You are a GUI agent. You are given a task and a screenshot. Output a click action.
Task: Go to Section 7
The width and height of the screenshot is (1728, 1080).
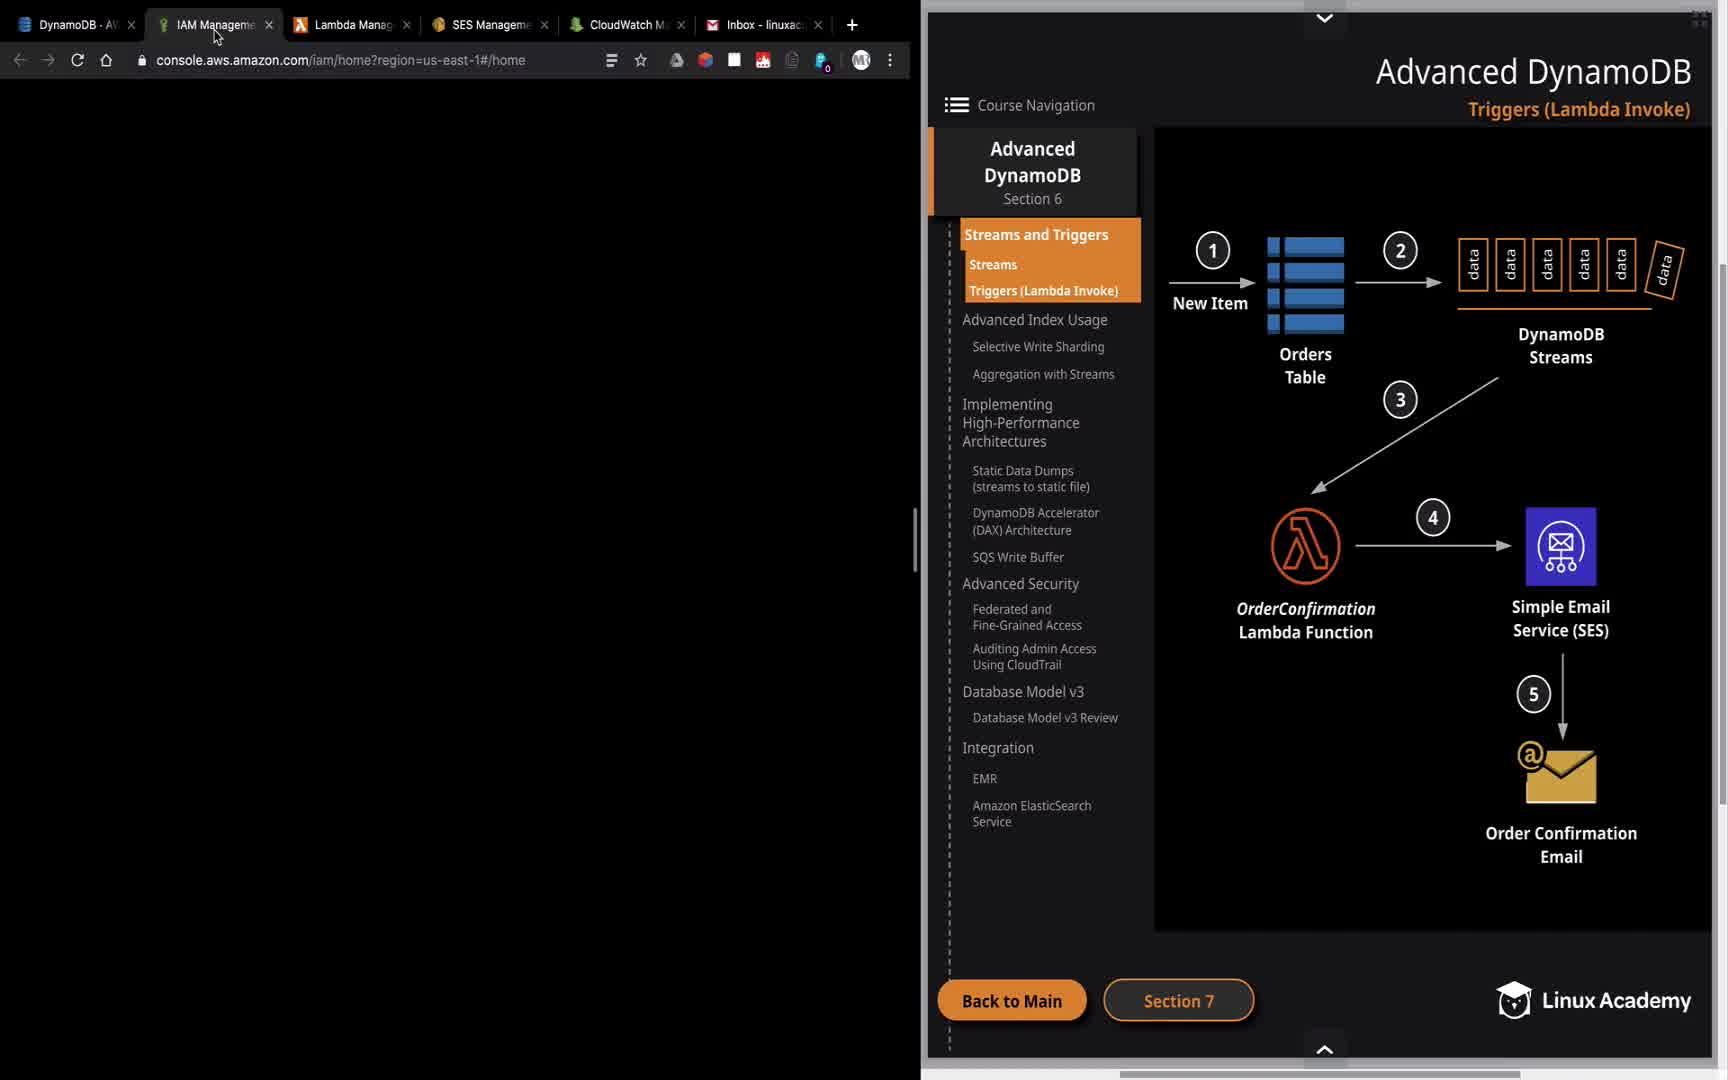pyautogui.click(x=1179, y=1001)
